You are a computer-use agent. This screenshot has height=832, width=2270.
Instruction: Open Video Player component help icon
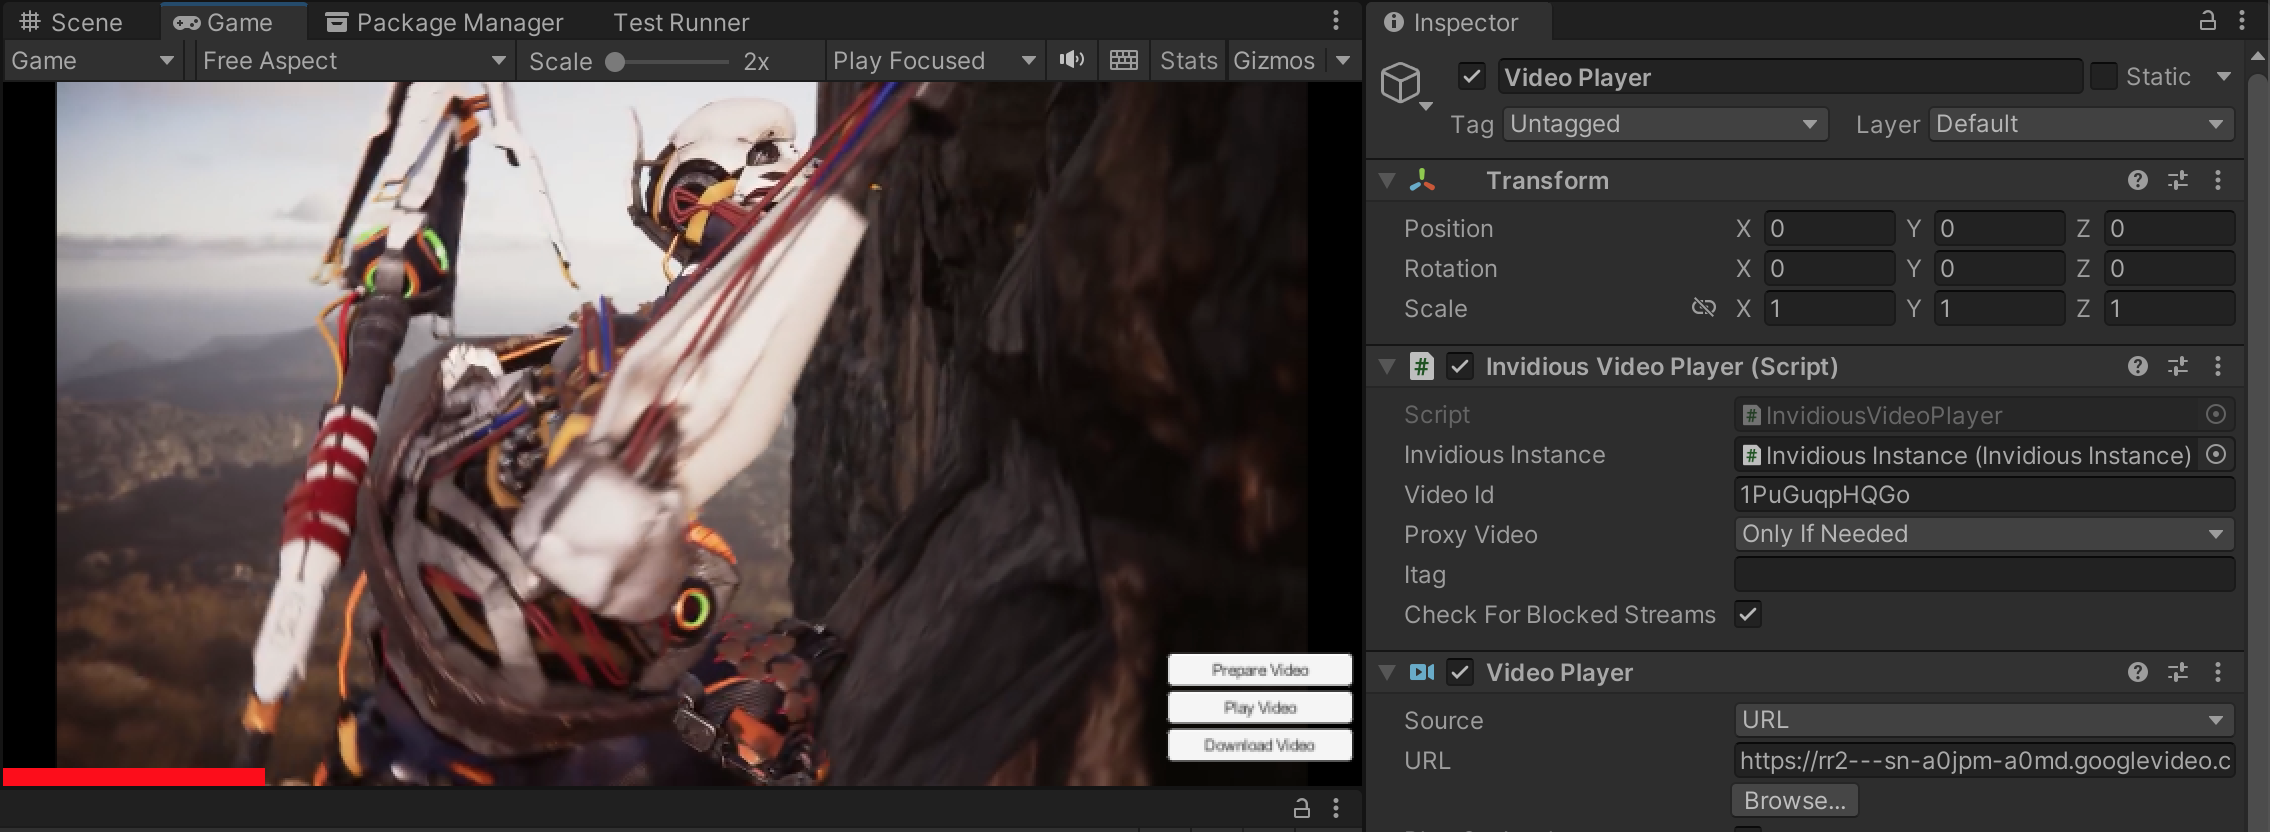tap(2138, 672)
